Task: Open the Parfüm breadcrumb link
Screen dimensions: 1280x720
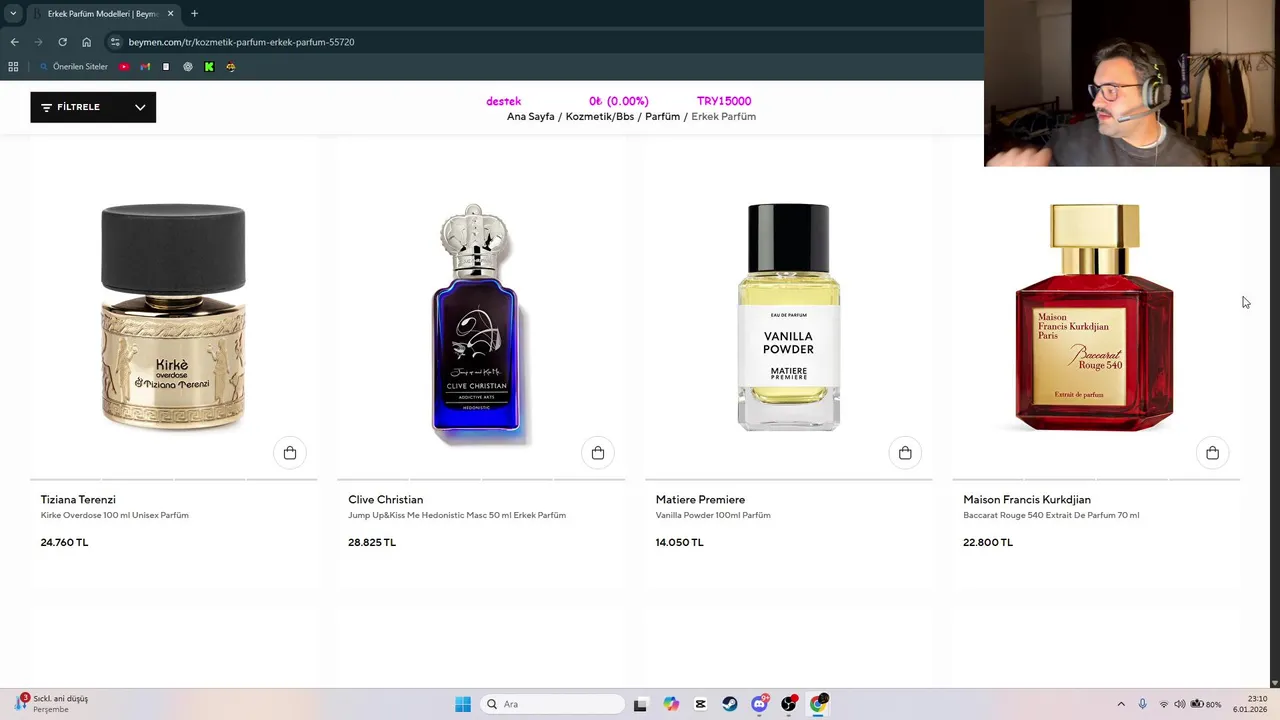Action: pos(662,117)
